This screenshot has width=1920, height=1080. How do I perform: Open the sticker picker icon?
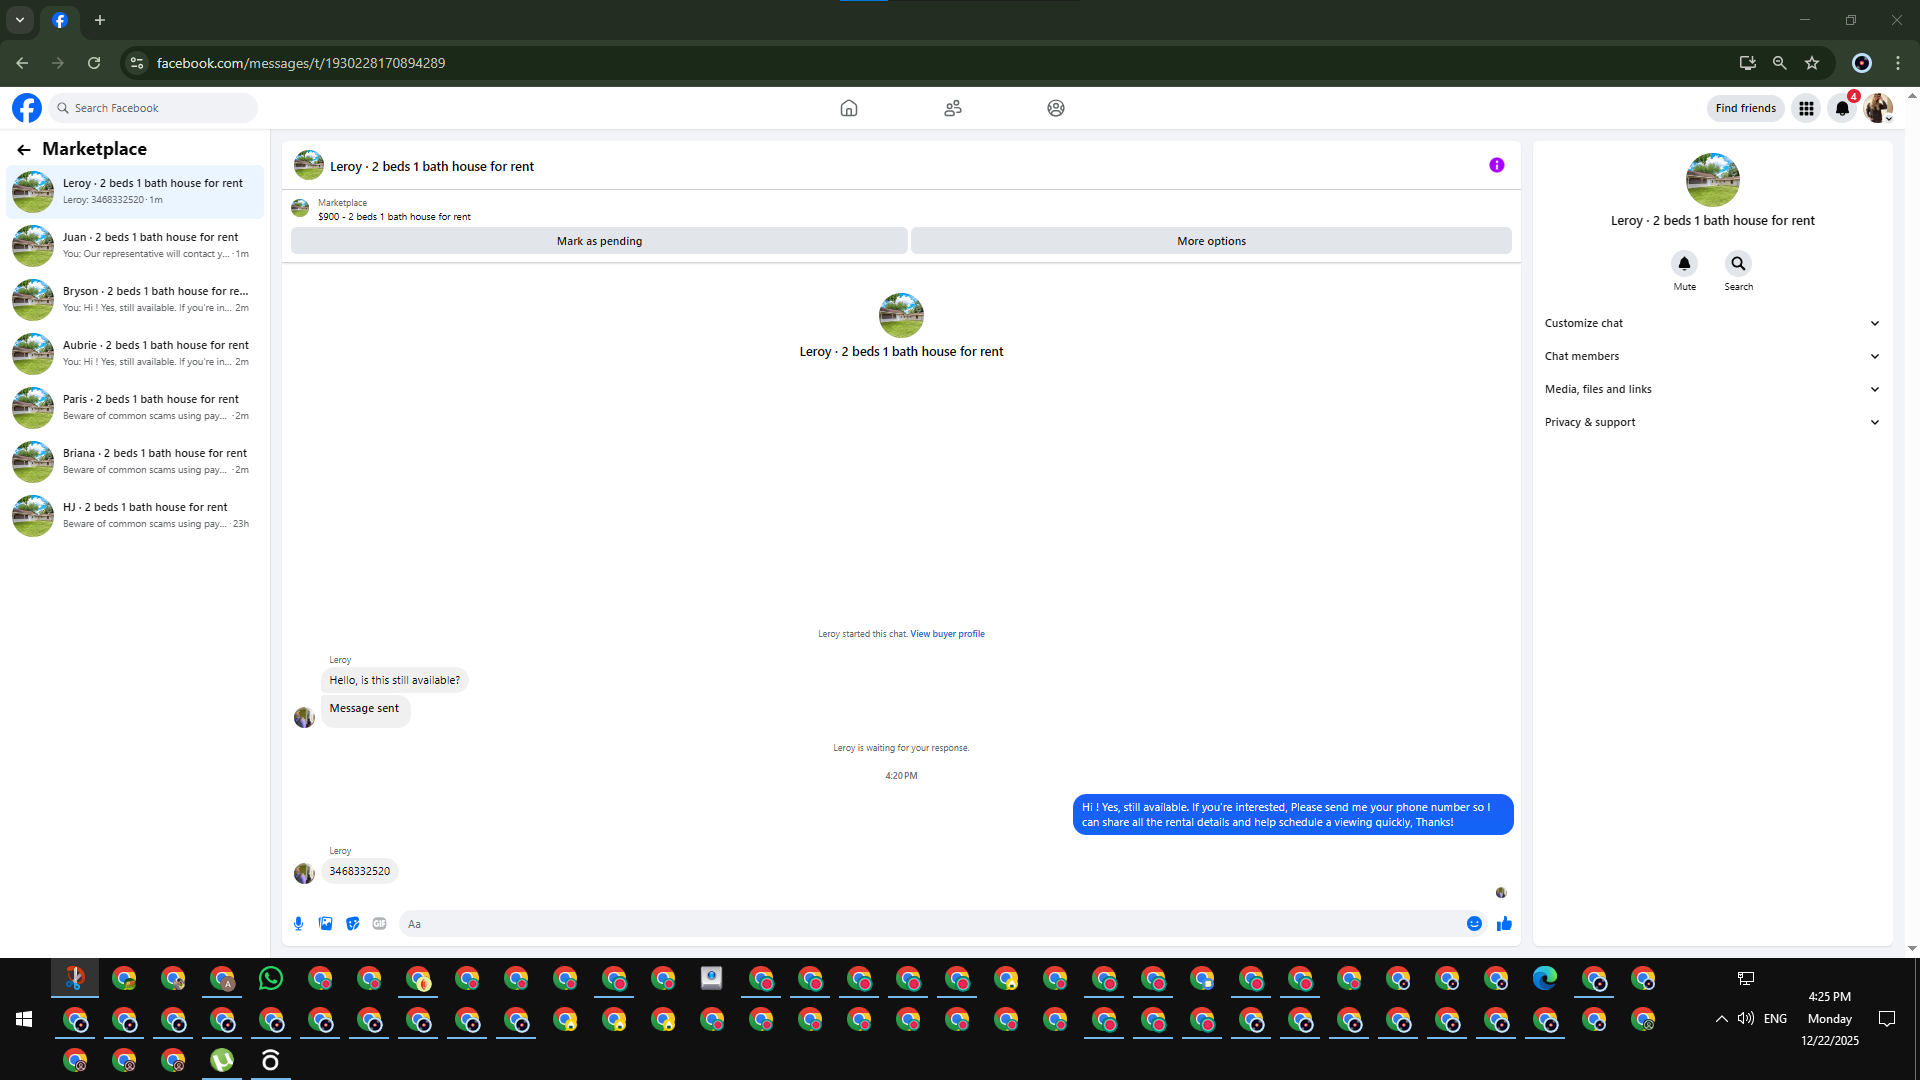tap(352, 924)
